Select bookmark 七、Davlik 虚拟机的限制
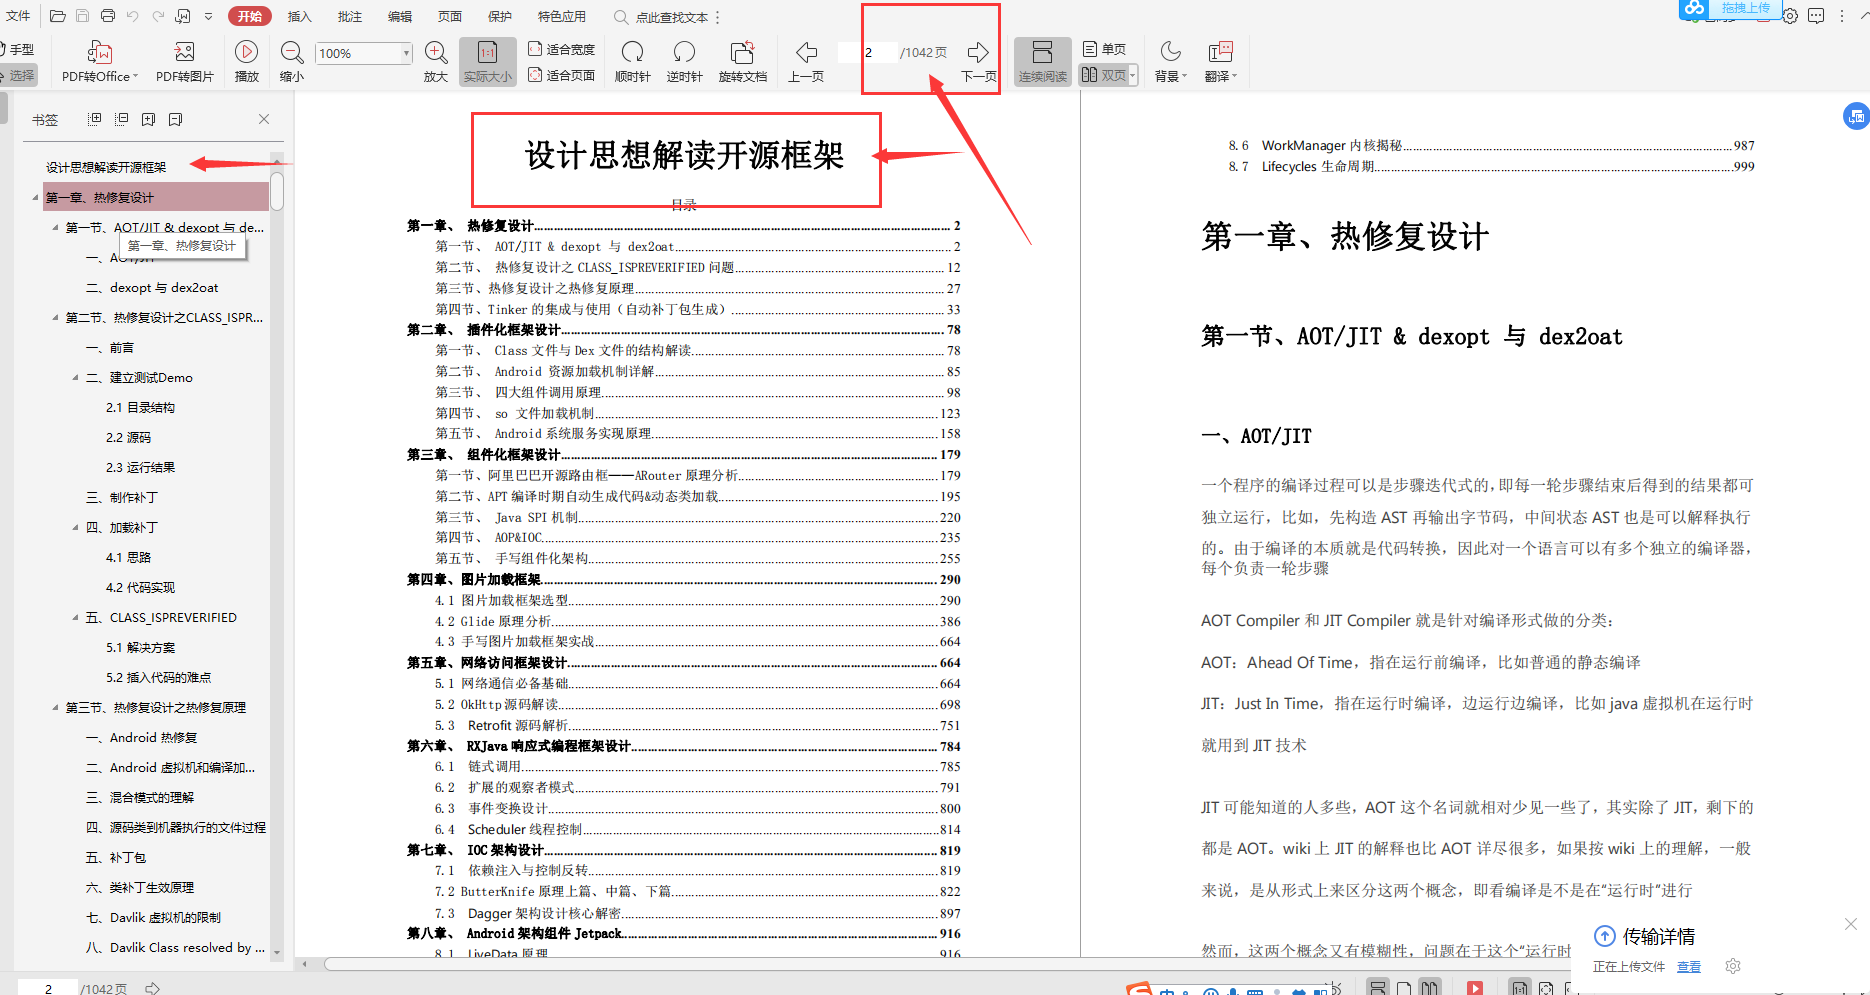Screen dimensions: 1870x995 pyautogui.click(x=153, y=917)
